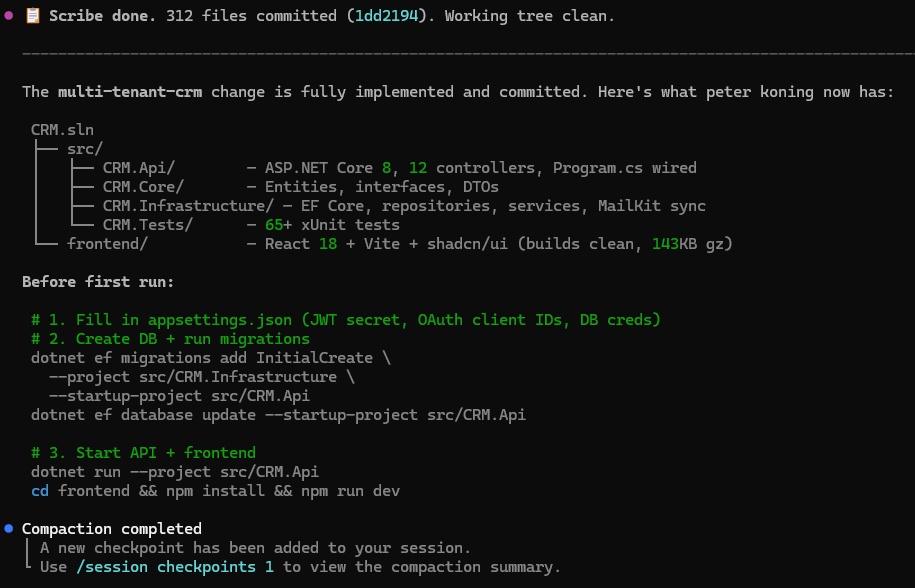Select the src/ folder in tree
This screenshot has height=588, width=915.
click(84, 149)
